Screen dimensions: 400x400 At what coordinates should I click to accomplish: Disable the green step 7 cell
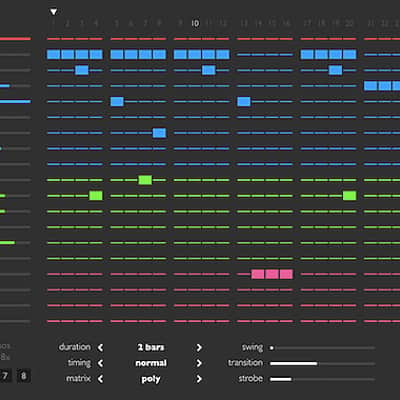click(145, 180)
